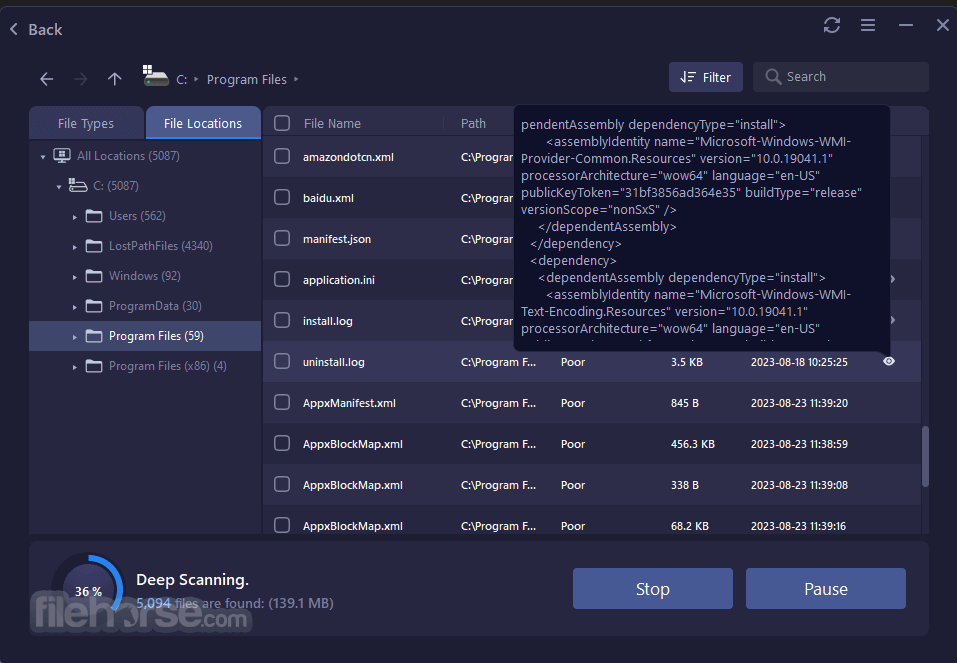957x663 pixels.
Task: Click the 2023-08-18 10:25:25 date cell
Action: (x=799, y=362)
